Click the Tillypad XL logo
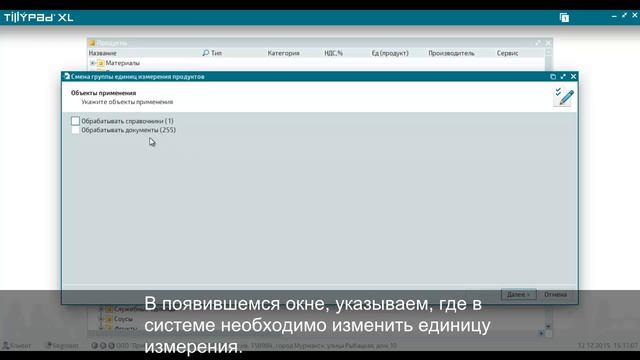Image resolution: width=640 pixels, height=360 pixels. (x=39, y=18)
